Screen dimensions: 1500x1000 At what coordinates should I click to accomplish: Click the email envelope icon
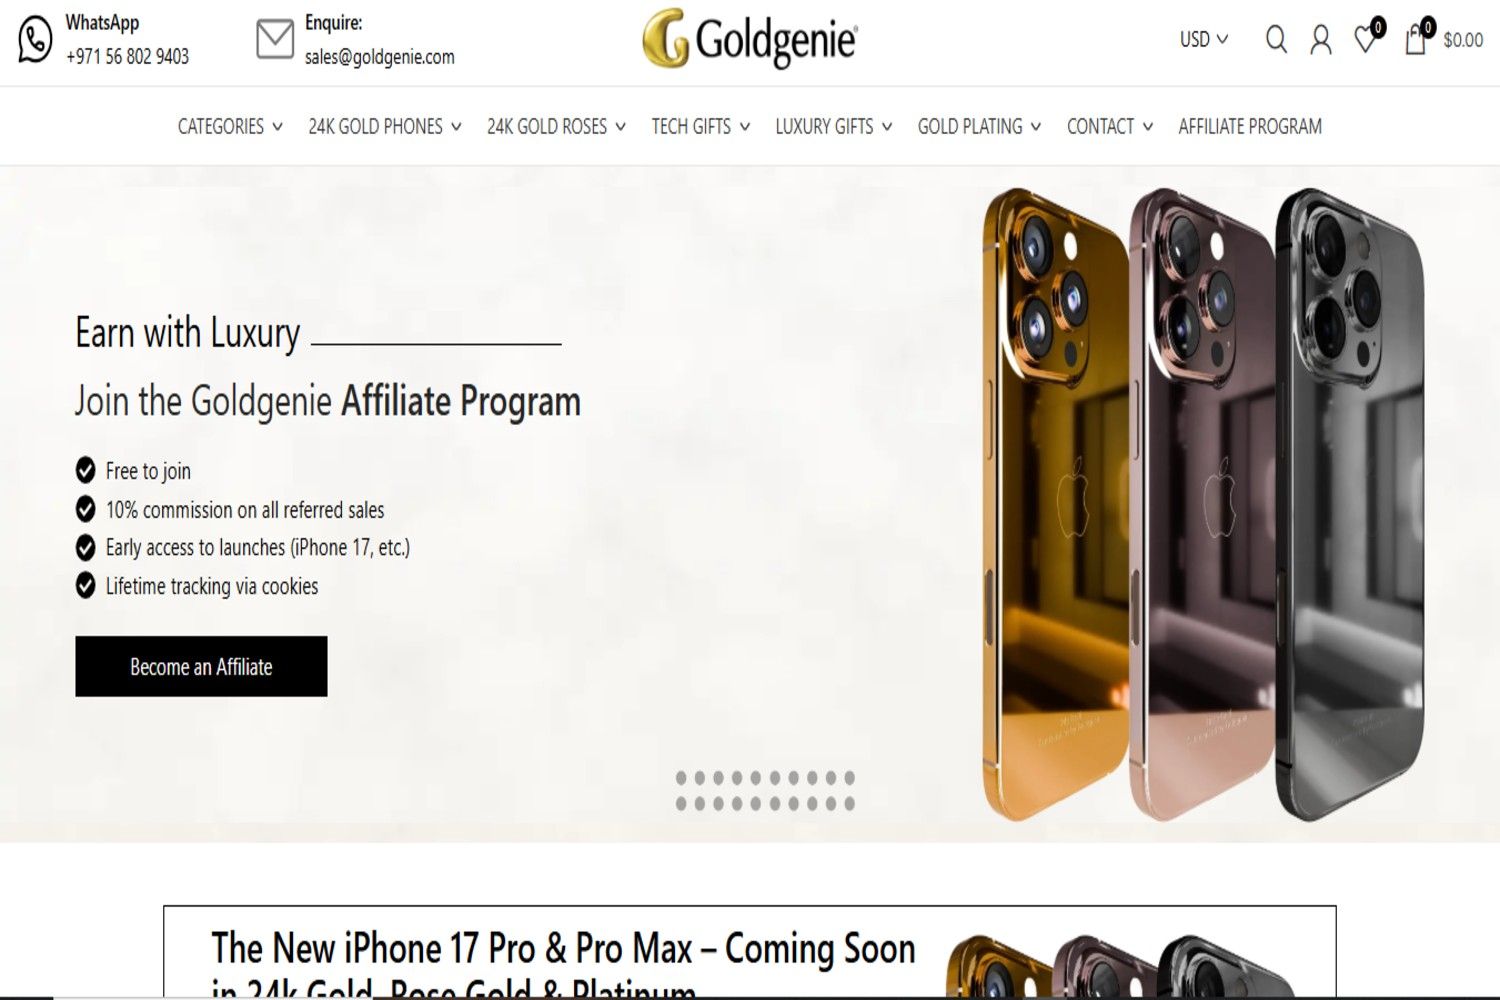tap(275, 40)
